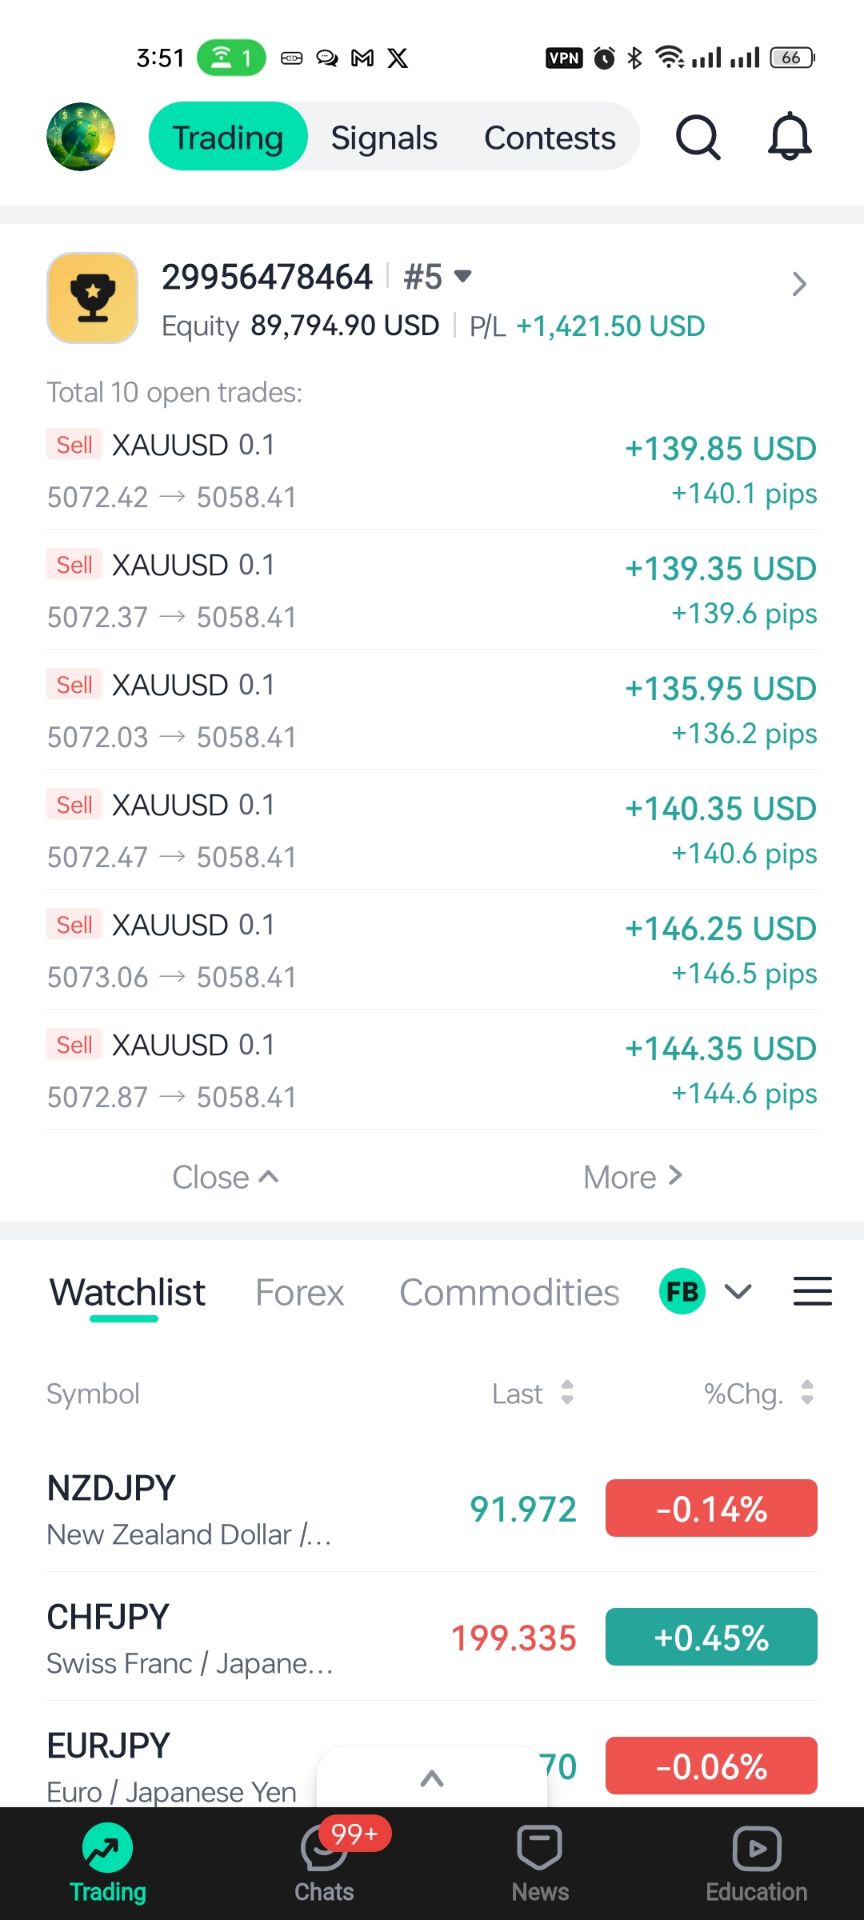
Task: Expand the bottom pull-up chevron panel
Action: 432,1778
